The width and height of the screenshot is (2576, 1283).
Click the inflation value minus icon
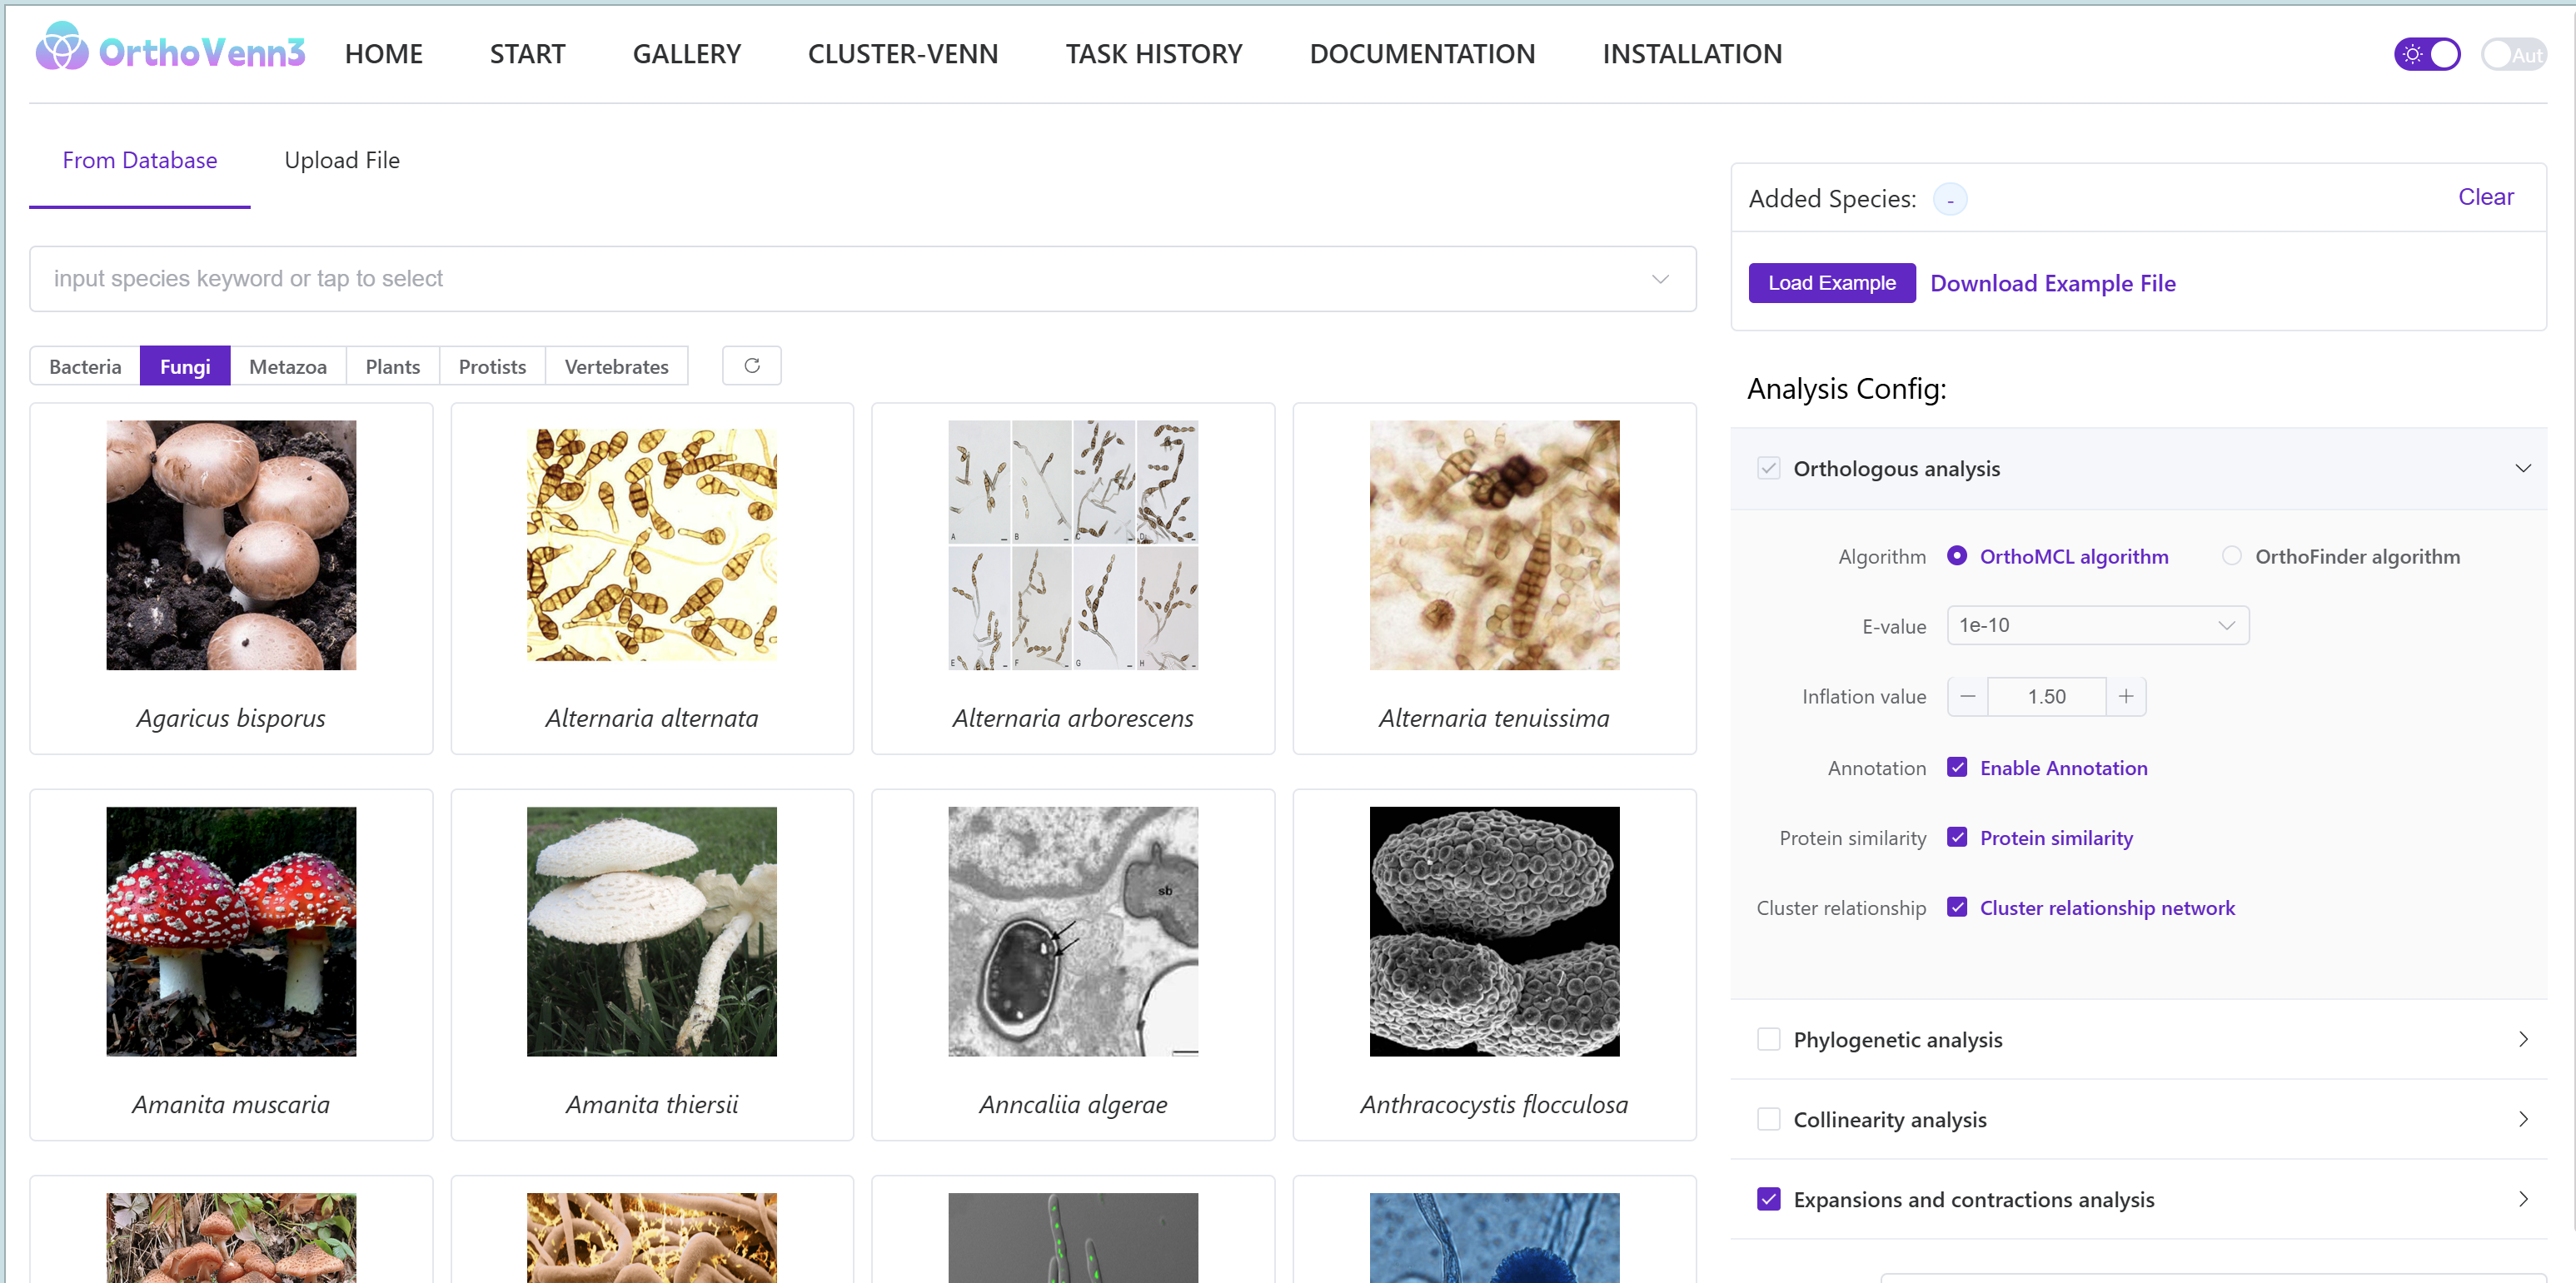point(1967,696)
